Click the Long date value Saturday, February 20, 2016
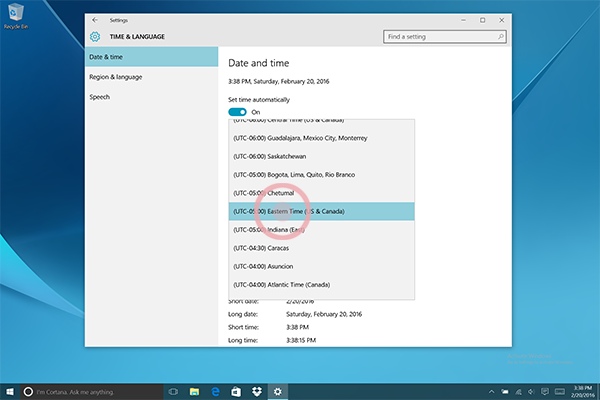600x400 pixels. [x=324, y=314]
